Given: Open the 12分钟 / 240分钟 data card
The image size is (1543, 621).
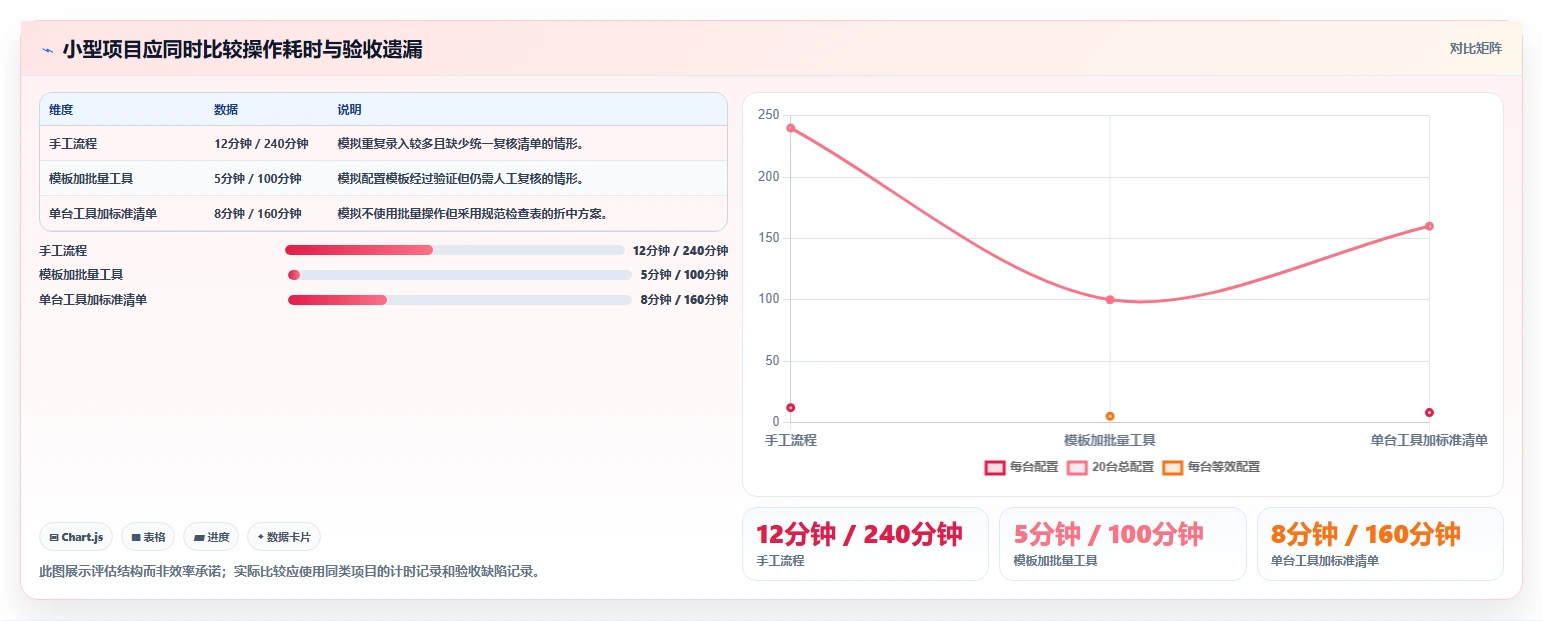Looking at the screenshot, I should coord(865,544).
